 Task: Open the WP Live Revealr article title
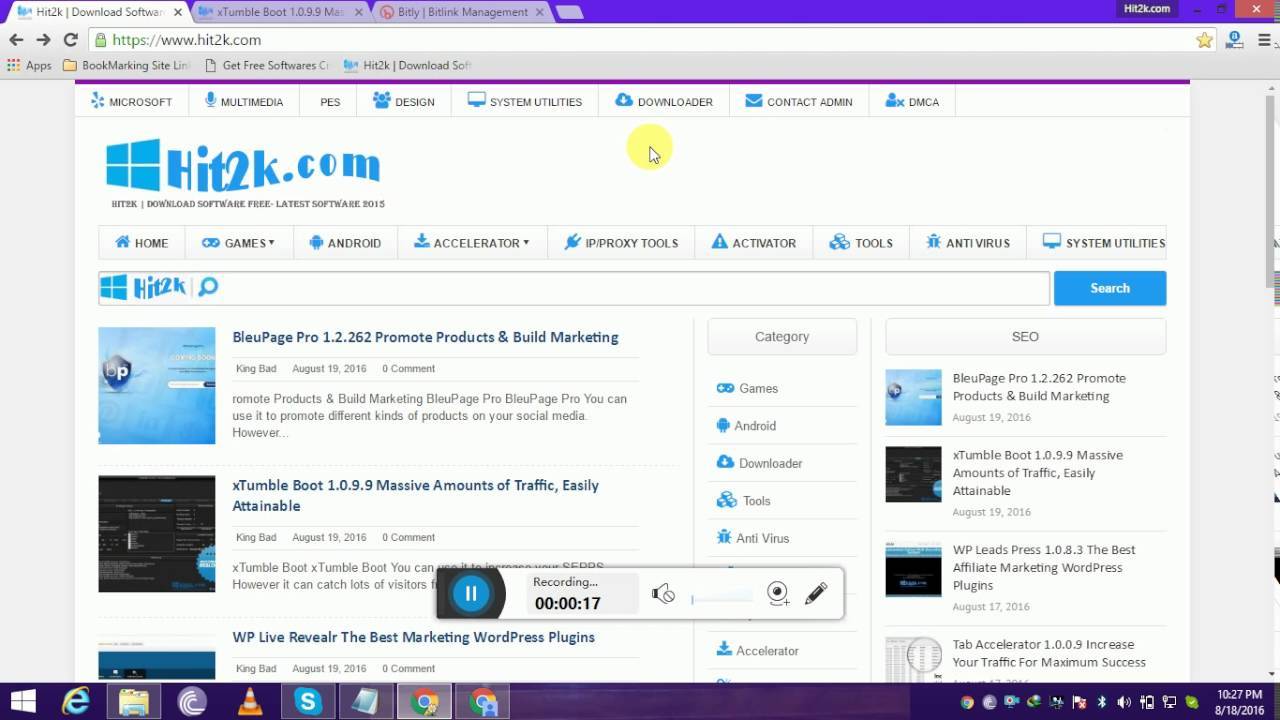tap(413, 637)
